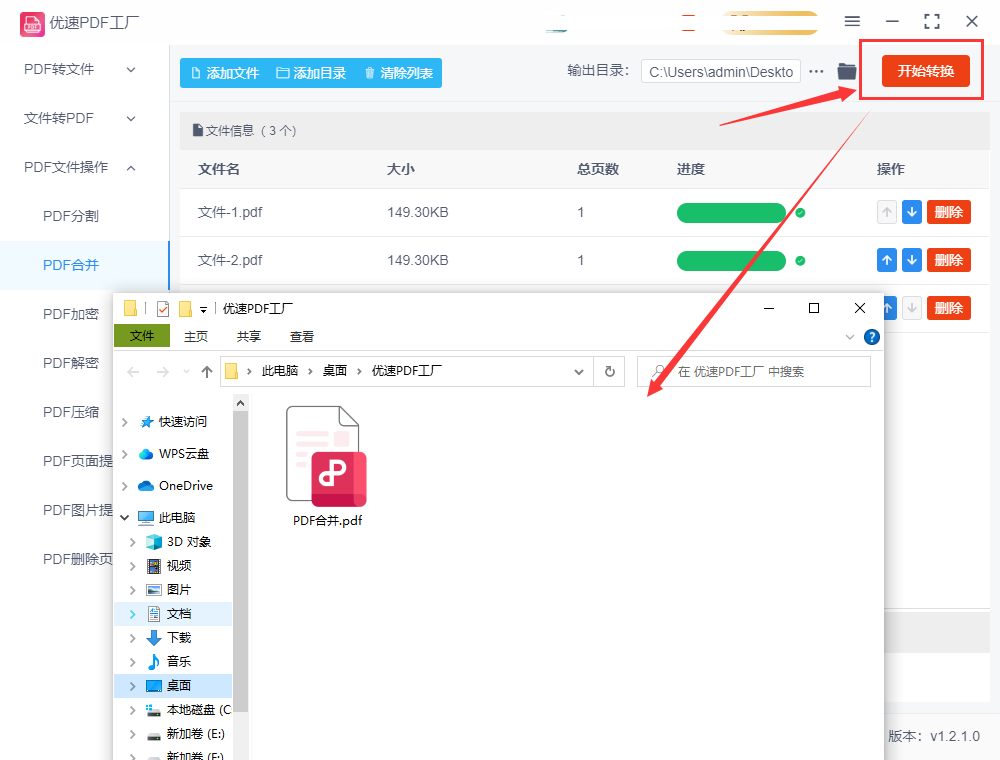Select 本地磁盘 (C in the navigation pane
The width and height of the screenshot is (1000, 760).
coord(198,710)
